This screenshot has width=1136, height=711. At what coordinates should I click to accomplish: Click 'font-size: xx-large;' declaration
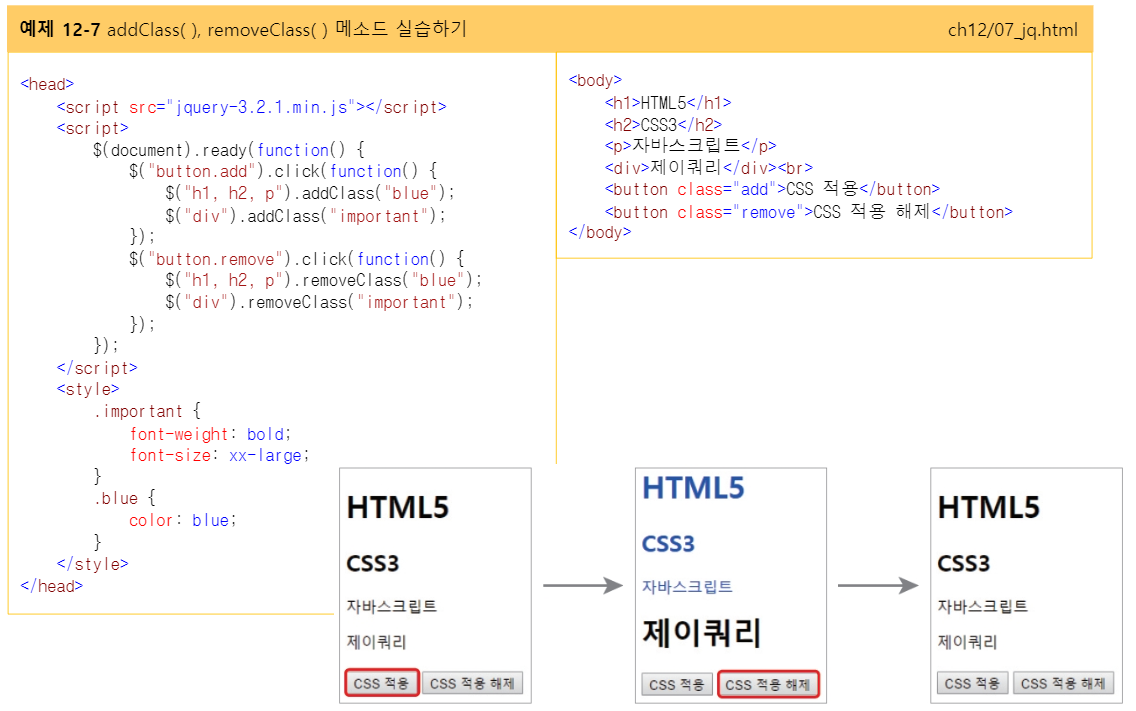[220, 455]
